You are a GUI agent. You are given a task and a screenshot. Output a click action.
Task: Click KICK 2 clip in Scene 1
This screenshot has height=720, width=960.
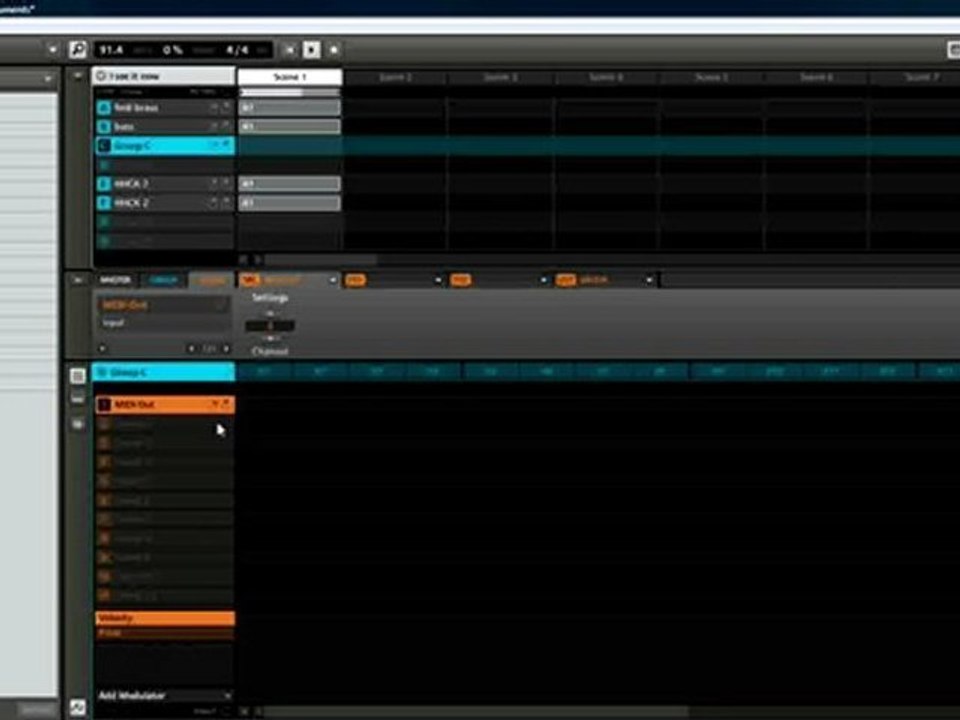click(290, 203)
